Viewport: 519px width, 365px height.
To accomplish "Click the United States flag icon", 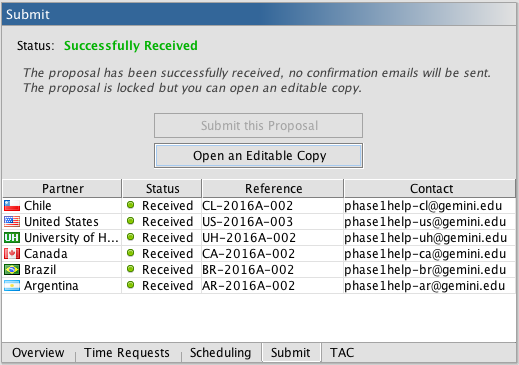I will (12, 222).
